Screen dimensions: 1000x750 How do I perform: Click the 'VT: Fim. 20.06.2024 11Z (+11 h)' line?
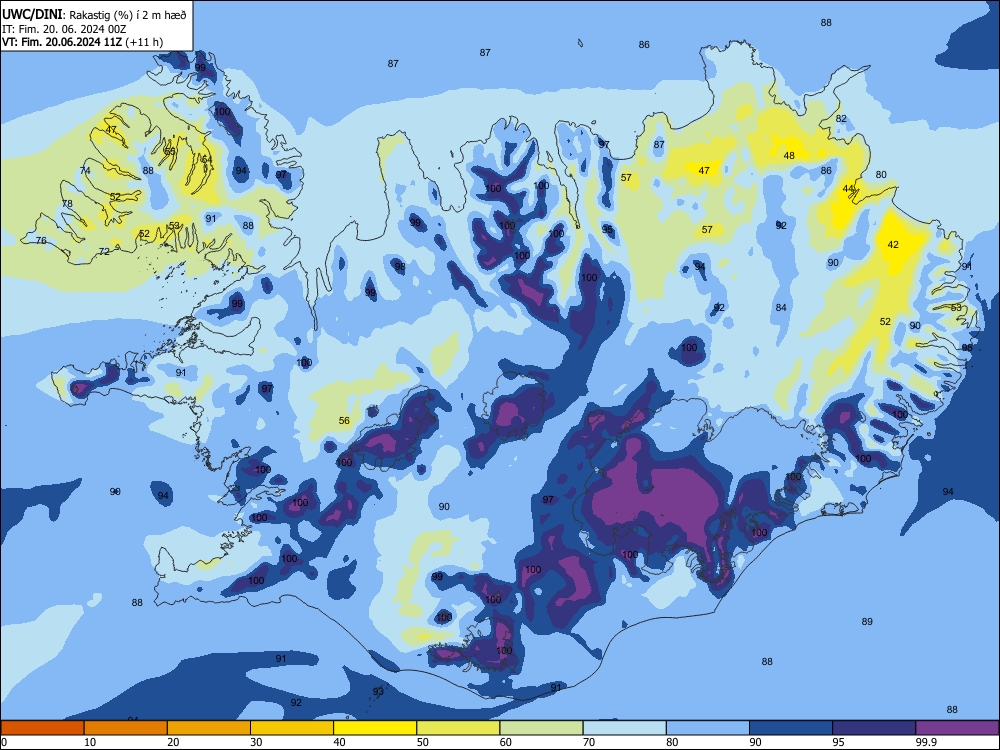coord(82,42)
